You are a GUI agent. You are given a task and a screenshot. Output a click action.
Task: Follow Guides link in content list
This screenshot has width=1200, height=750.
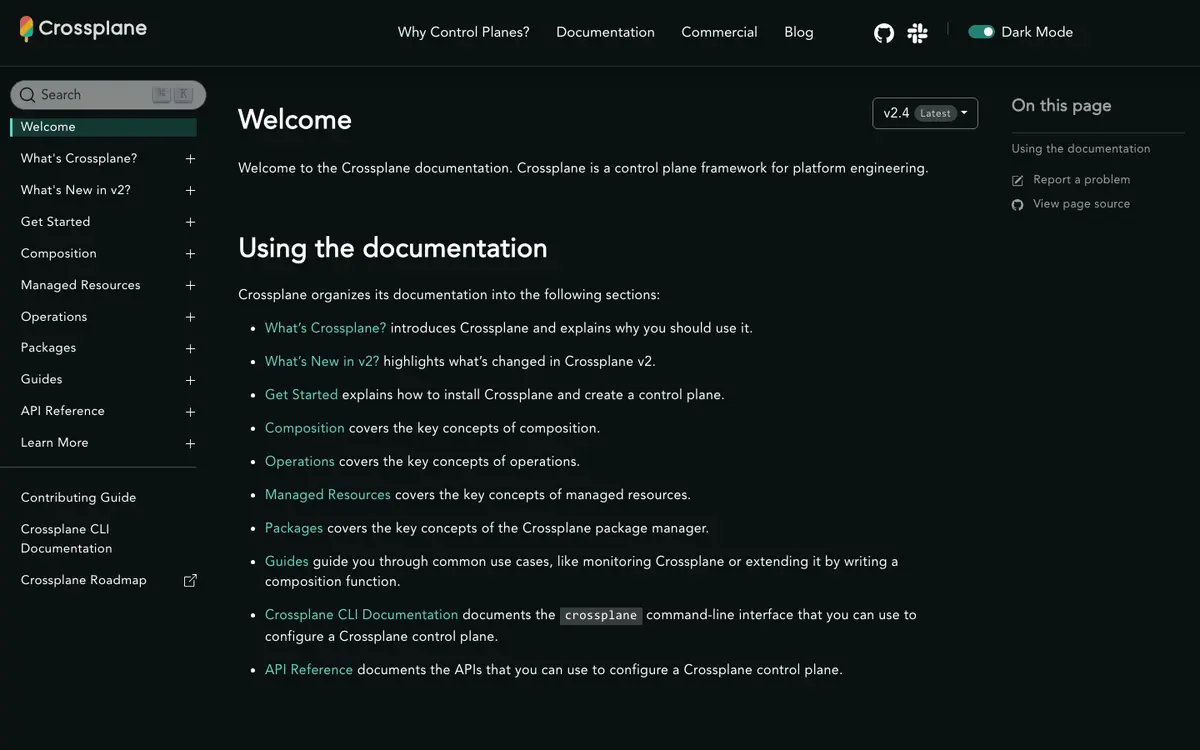pyautogui.click(x=287, y=562)
